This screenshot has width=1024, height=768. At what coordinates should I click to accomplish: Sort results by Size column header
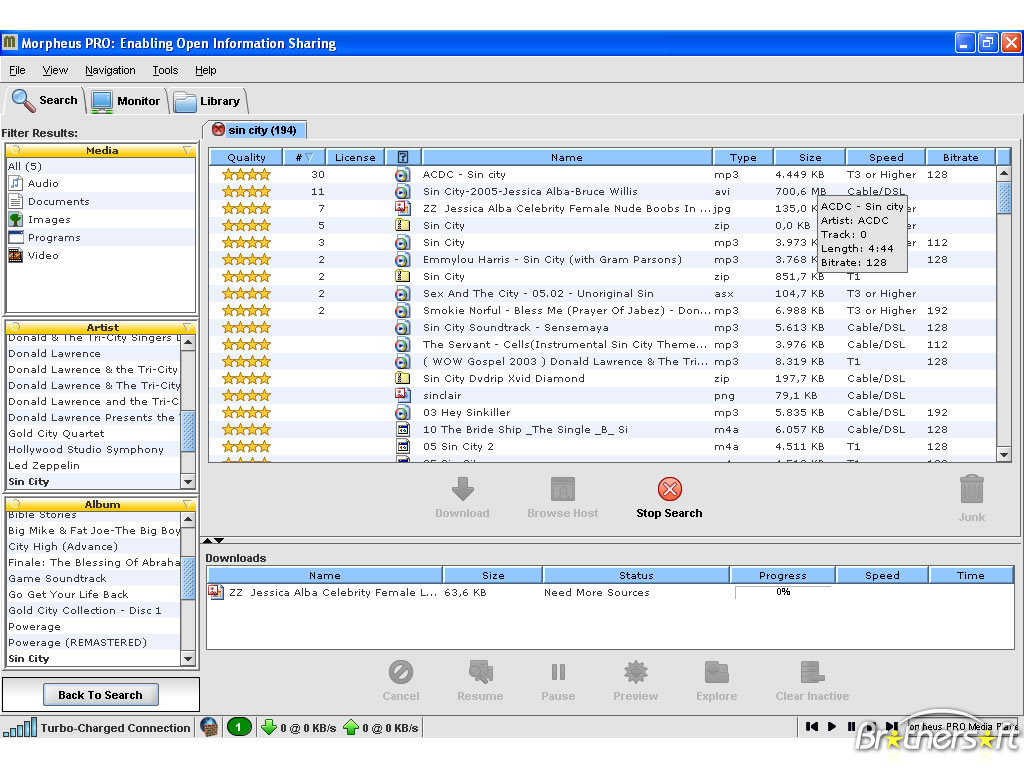pos(810,157)
